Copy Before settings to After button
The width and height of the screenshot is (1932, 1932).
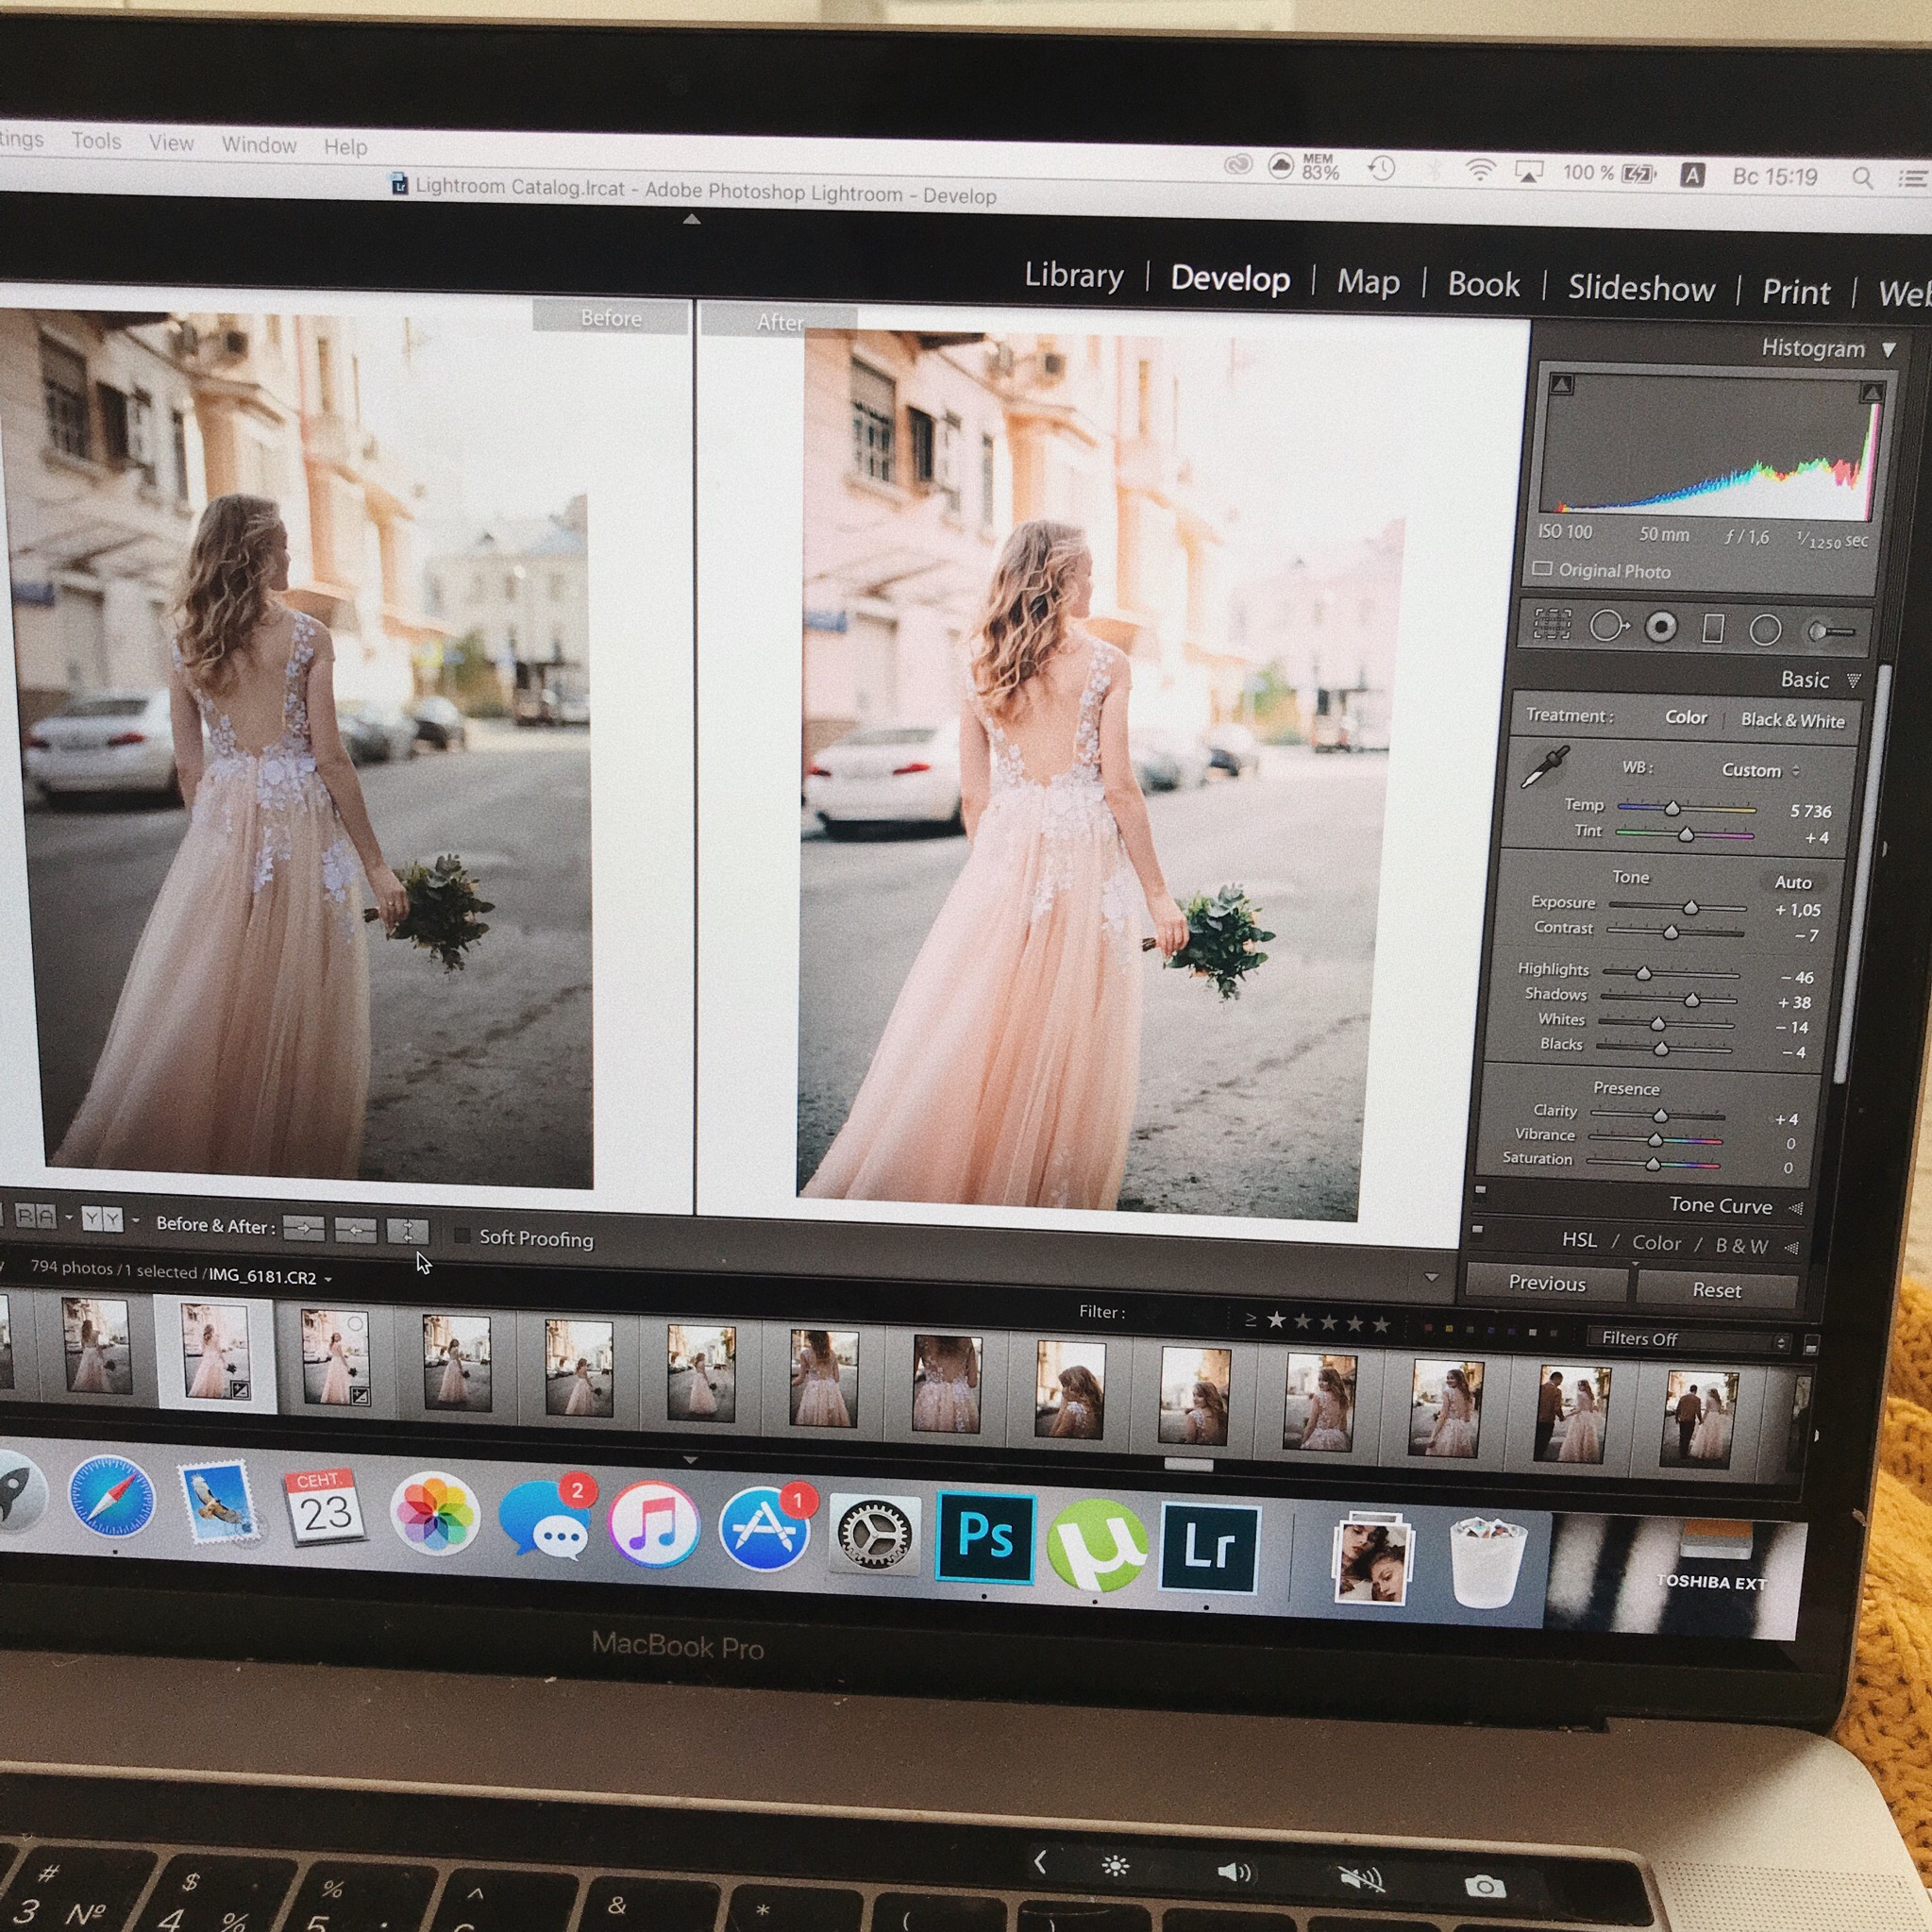[x=304, y=1228]
